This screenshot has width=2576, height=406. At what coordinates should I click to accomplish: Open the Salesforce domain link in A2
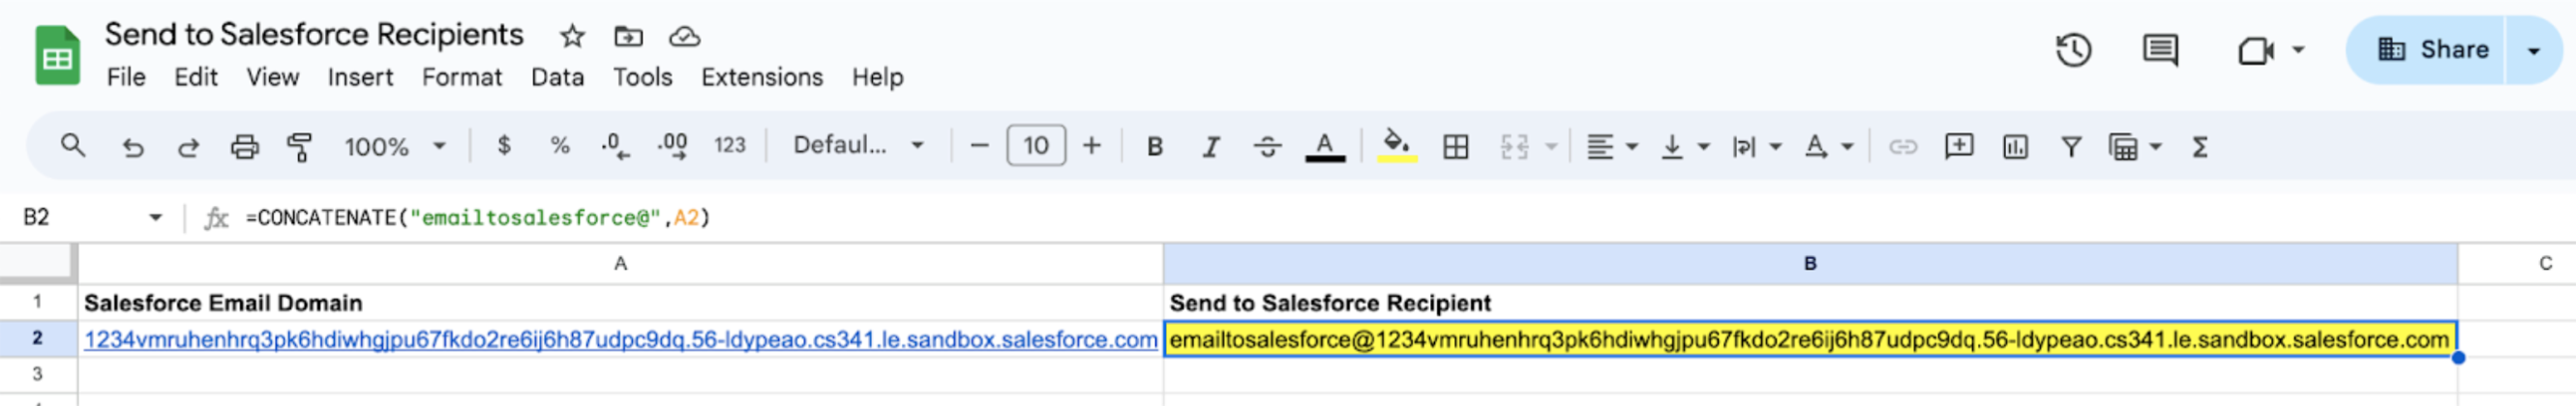(620, 340)
